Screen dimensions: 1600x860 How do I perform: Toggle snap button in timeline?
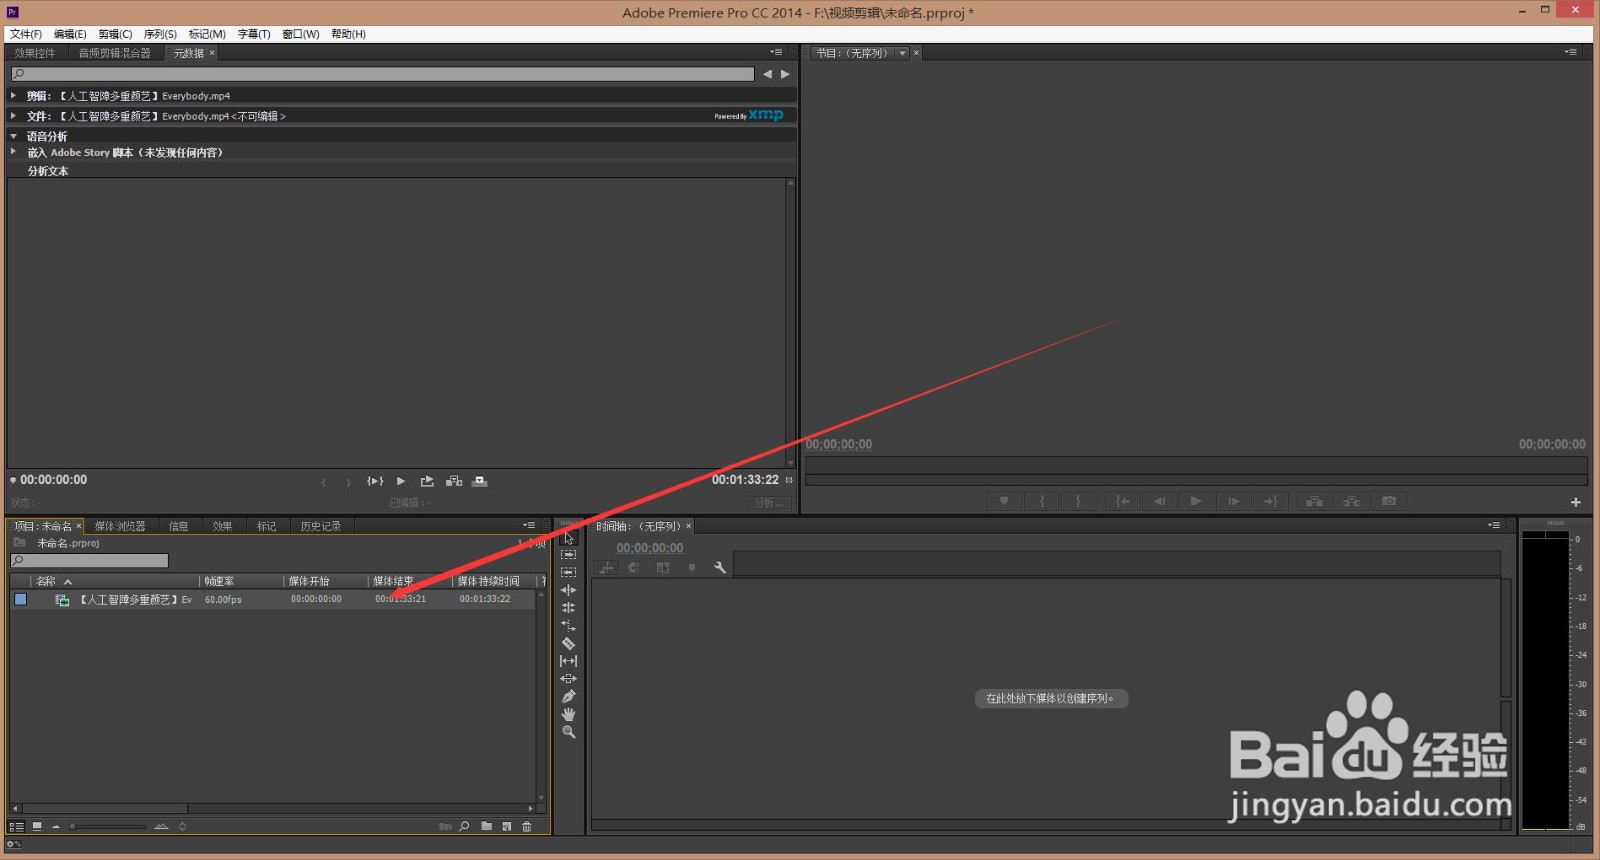(634, 568)
